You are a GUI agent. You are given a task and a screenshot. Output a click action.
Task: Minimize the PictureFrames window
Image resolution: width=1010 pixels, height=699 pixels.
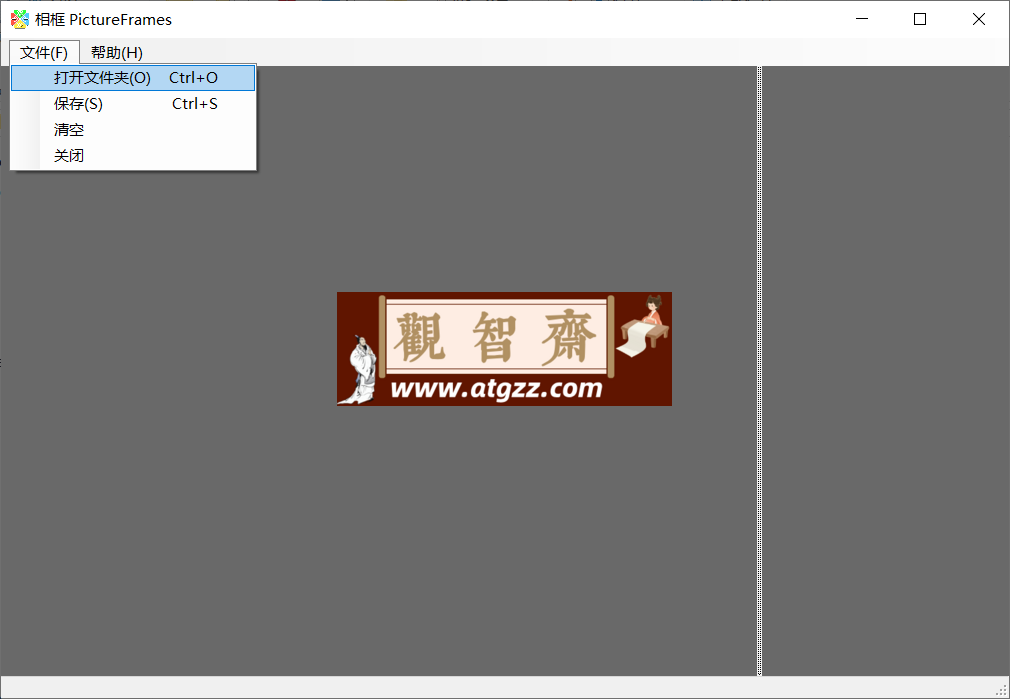(x=862, y=19)
